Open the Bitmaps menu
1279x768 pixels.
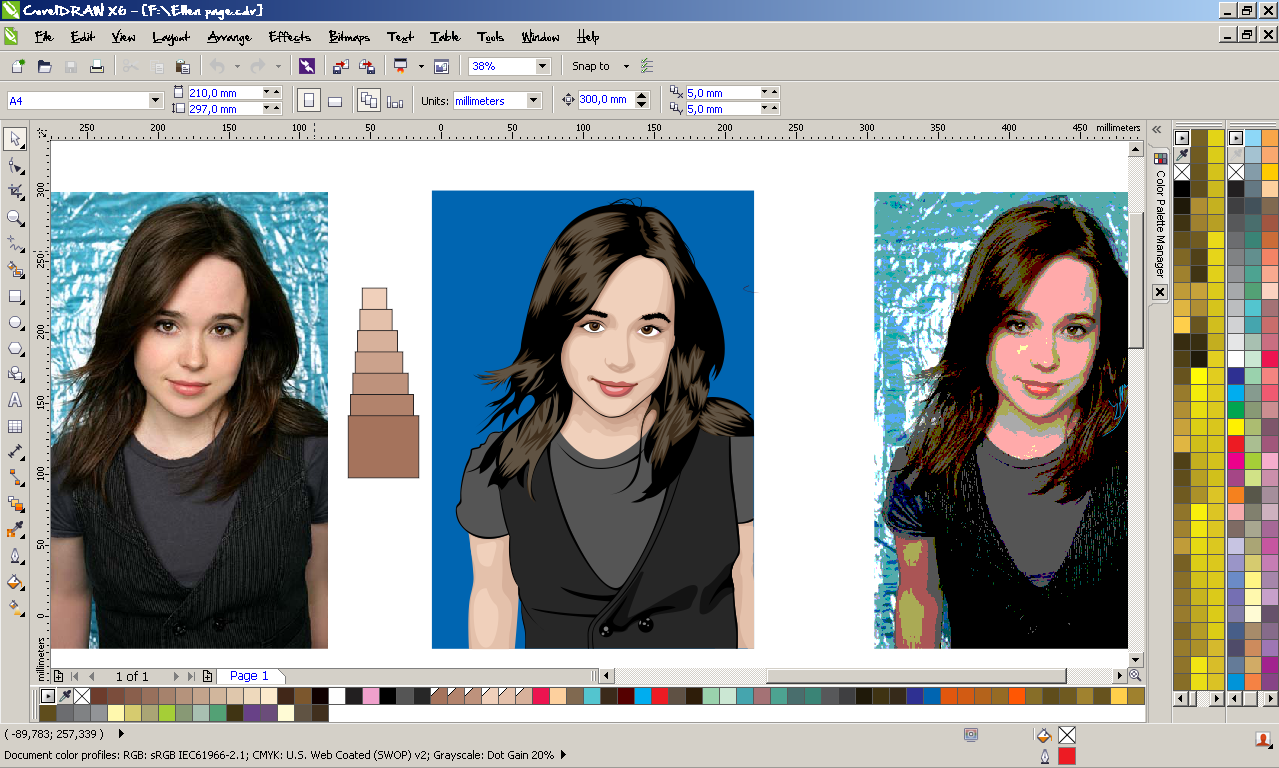pos(349,37)
